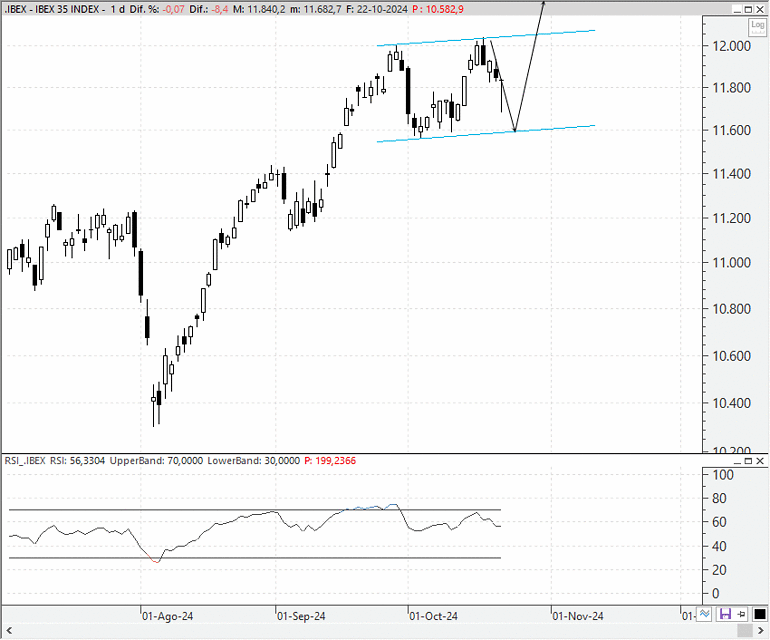Screen dimensions: 770x640
Task: Click the purple save diskette icon
Action: coord(725,614)
